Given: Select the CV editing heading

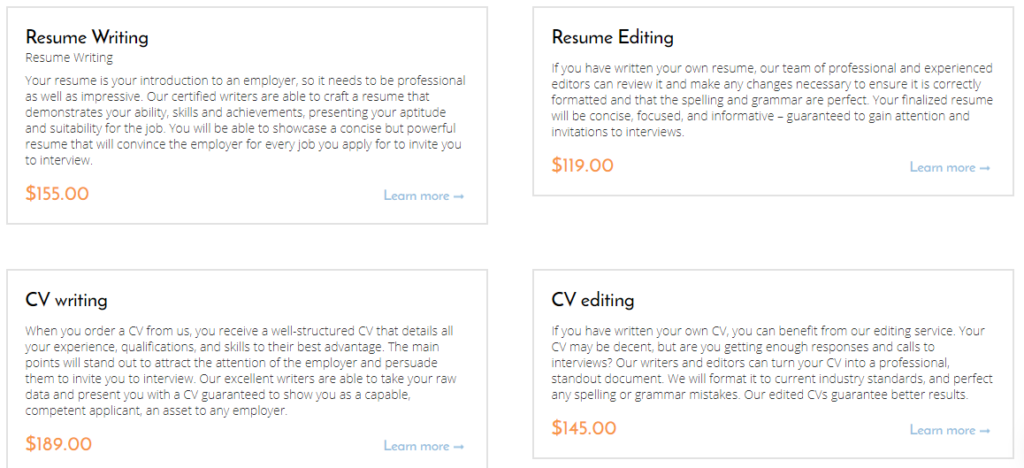Looking at the screenshot, I should pos(593,300).
